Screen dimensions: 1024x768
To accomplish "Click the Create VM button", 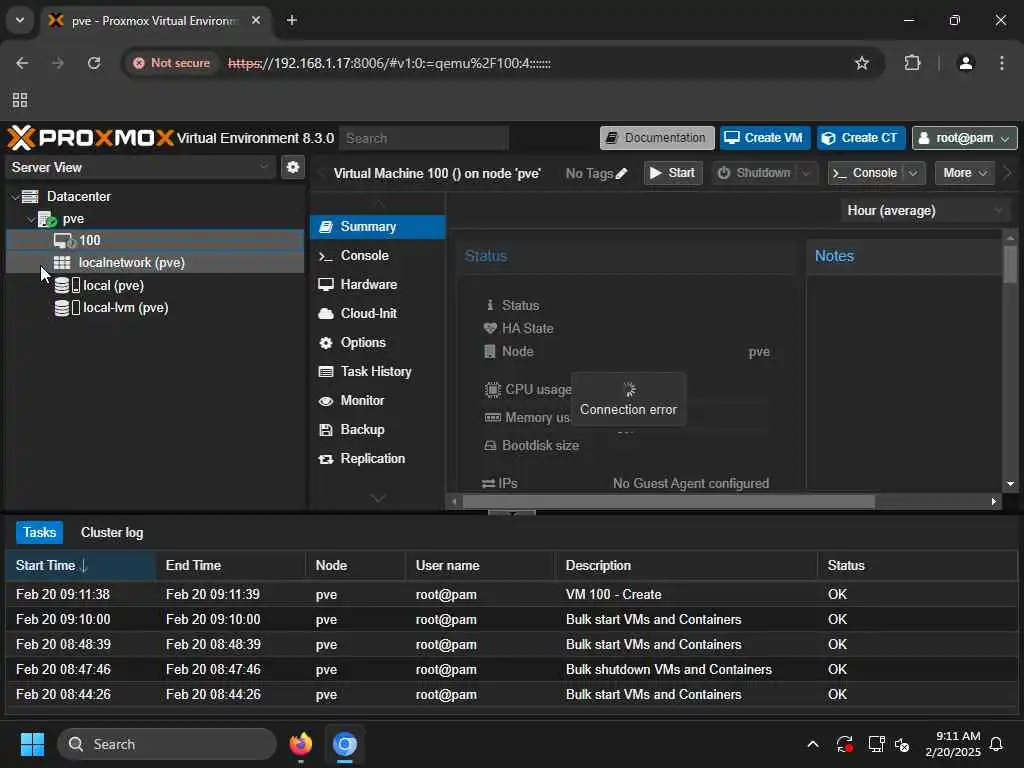I will [x=765, y=138].
